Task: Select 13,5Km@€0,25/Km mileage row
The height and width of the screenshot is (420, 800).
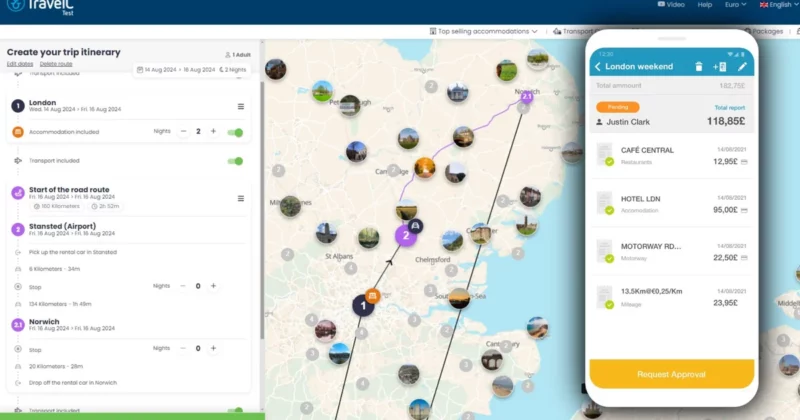Action: coord(671,297)
